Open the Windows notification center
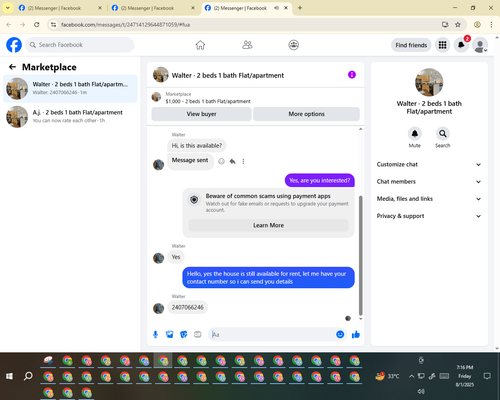 tap(487, 376)
